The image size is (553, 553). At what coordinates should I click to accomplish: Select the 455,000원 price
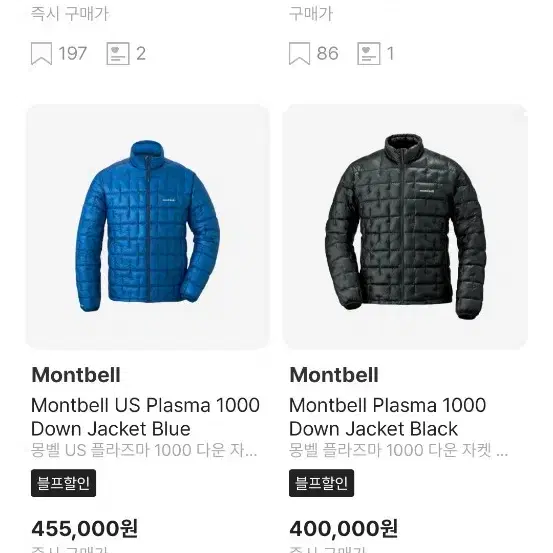click(85, 529)
